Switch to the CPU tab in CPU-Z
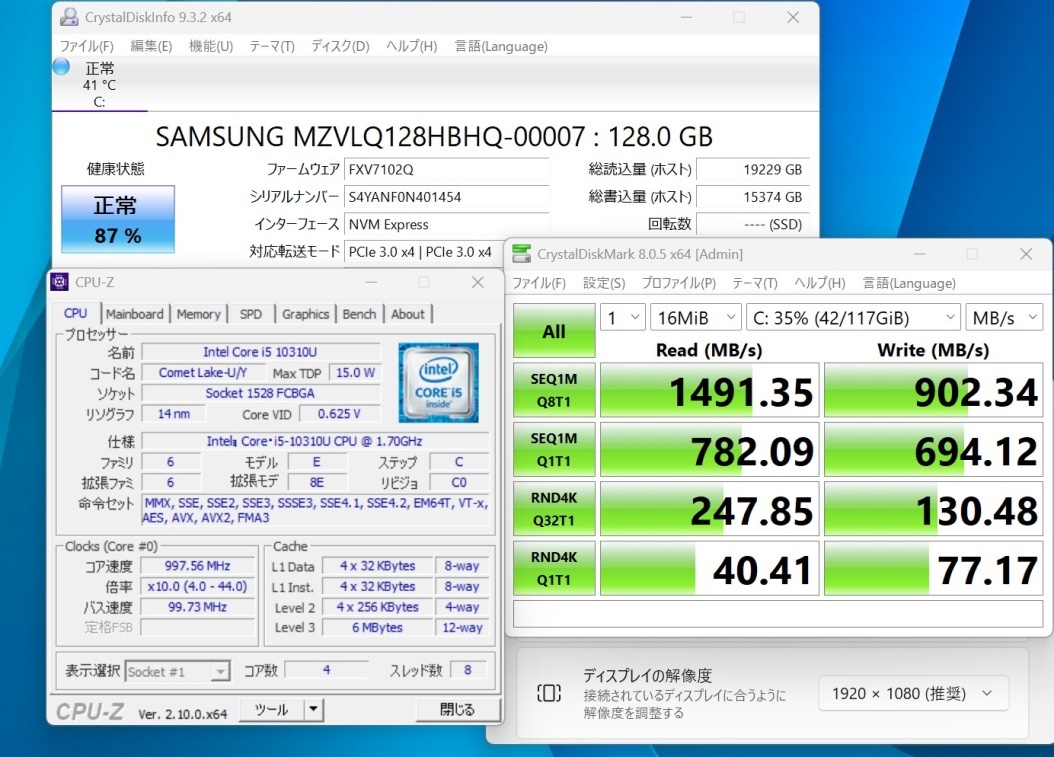The height and width of the screenshot is (757, 1054). [x=76, y=313]
